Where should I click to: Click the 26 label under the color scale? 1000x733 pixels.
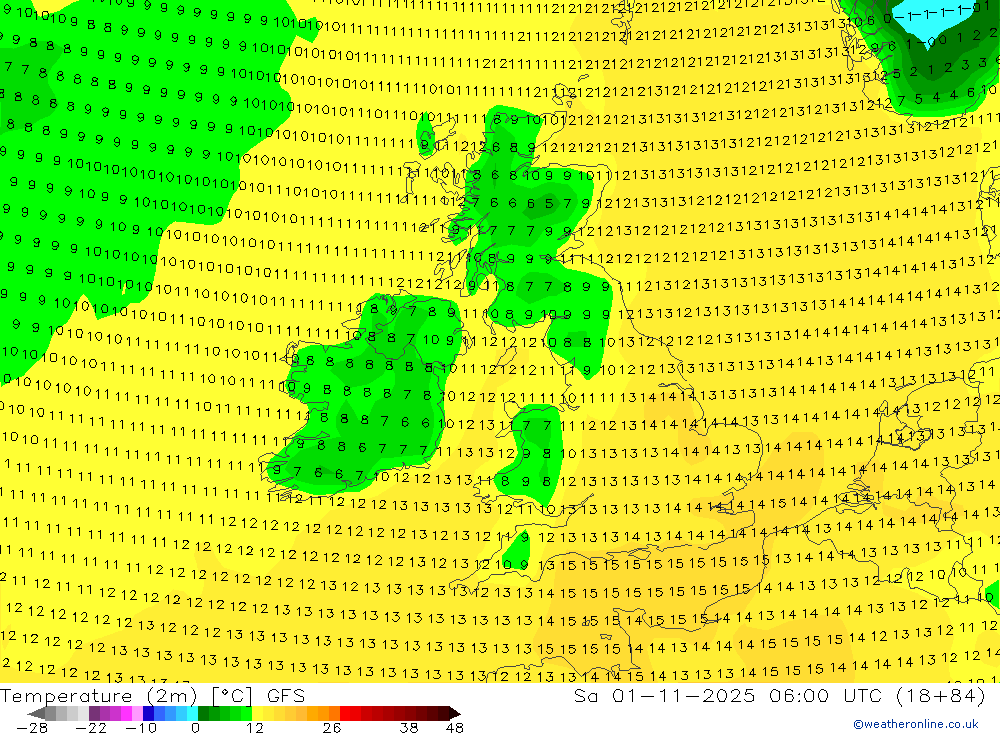(332, 727)
